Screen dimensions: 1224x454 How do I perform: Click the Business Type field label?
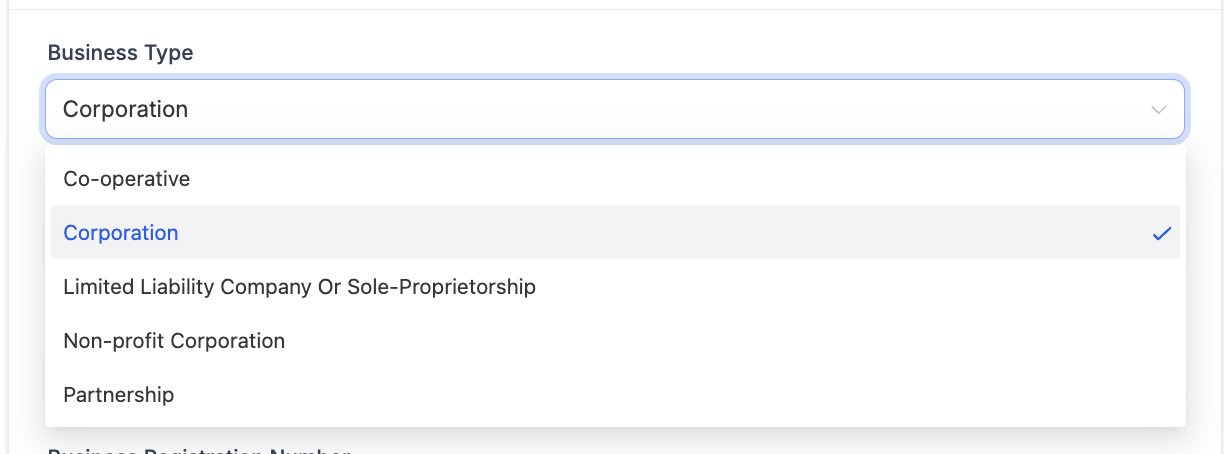(121, 53)
